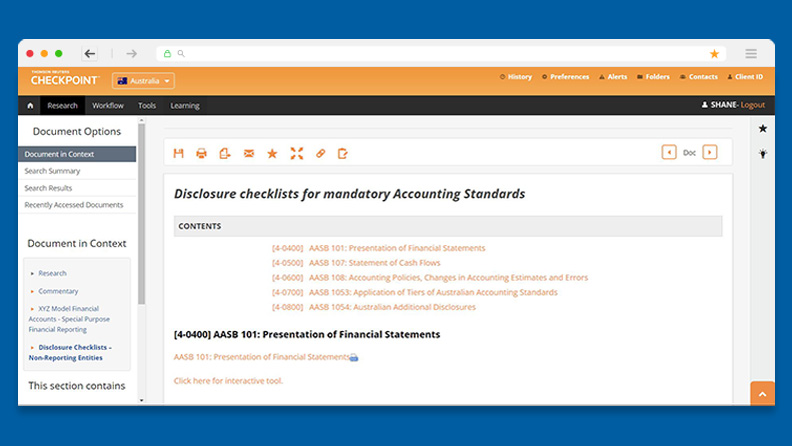792x446 pixels.
Task: Click the orange scroll-to-top button
Action: click(x=762, y=394)
